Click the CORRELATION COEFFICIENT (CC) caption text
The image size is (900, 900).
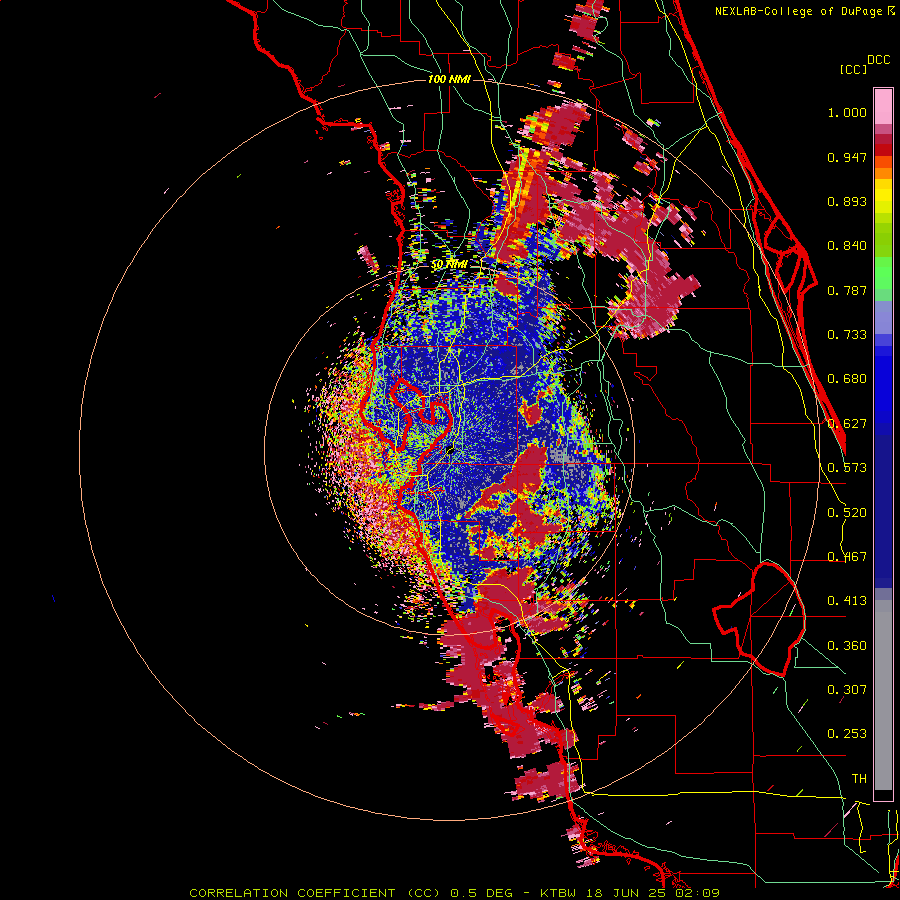(315, 893)
